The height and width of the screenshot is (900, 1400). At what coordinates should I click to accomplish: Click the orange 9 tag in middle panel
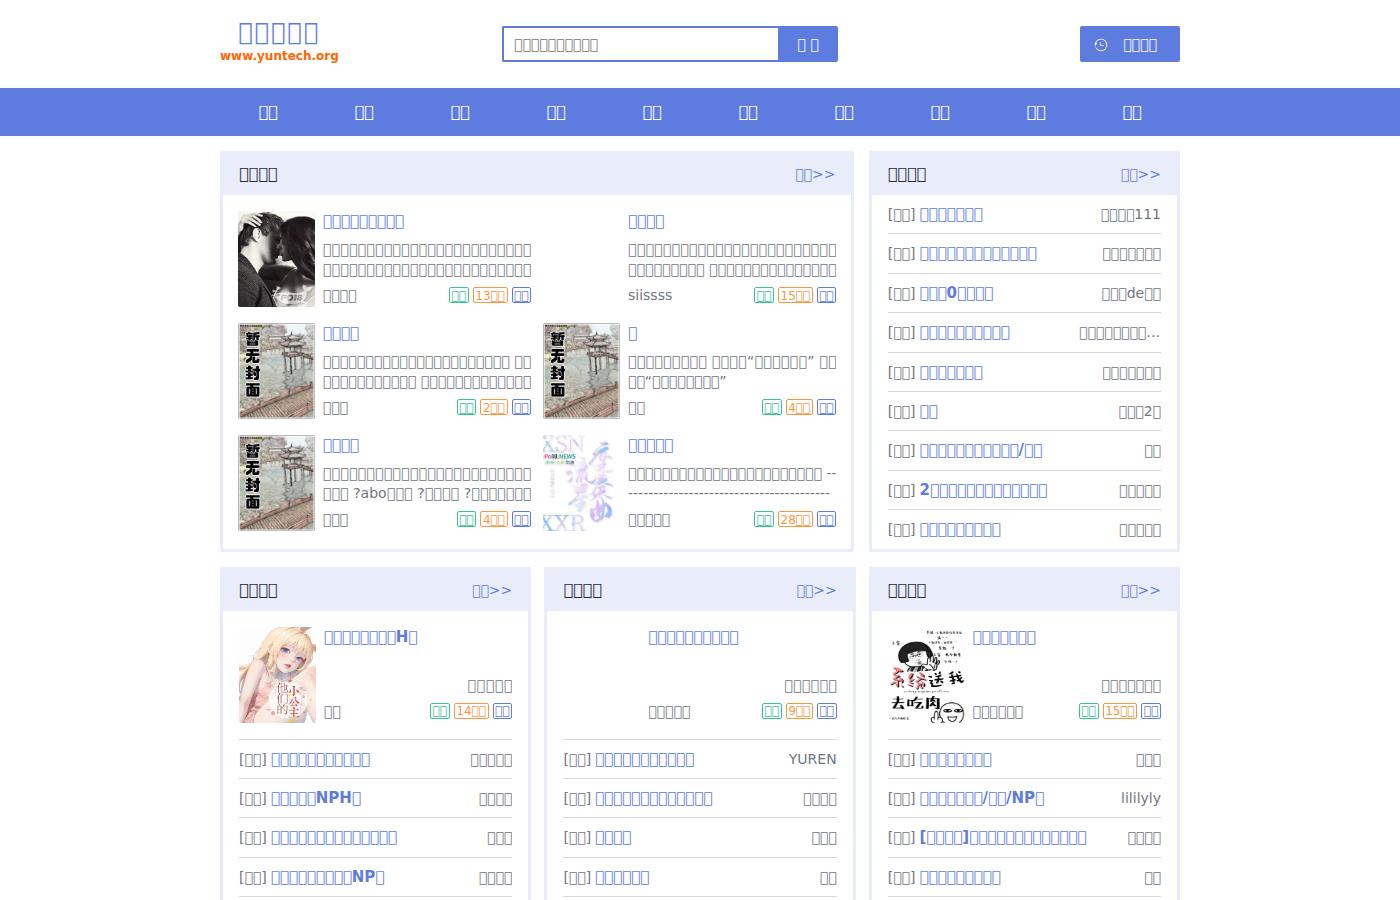coord(799,711)
